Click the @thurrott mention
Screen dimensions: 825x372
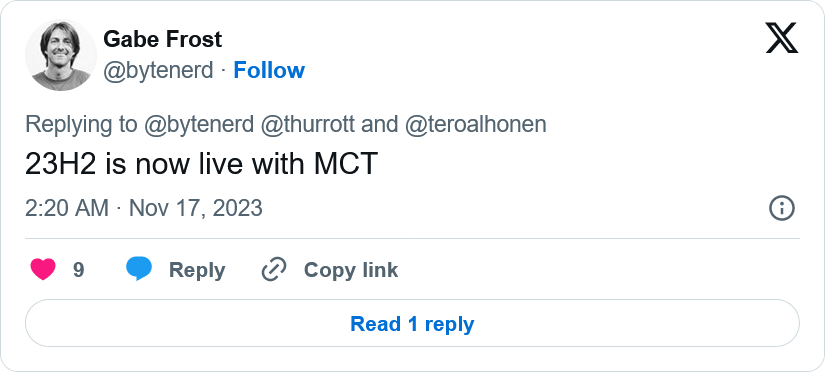(x=310, y=125)
